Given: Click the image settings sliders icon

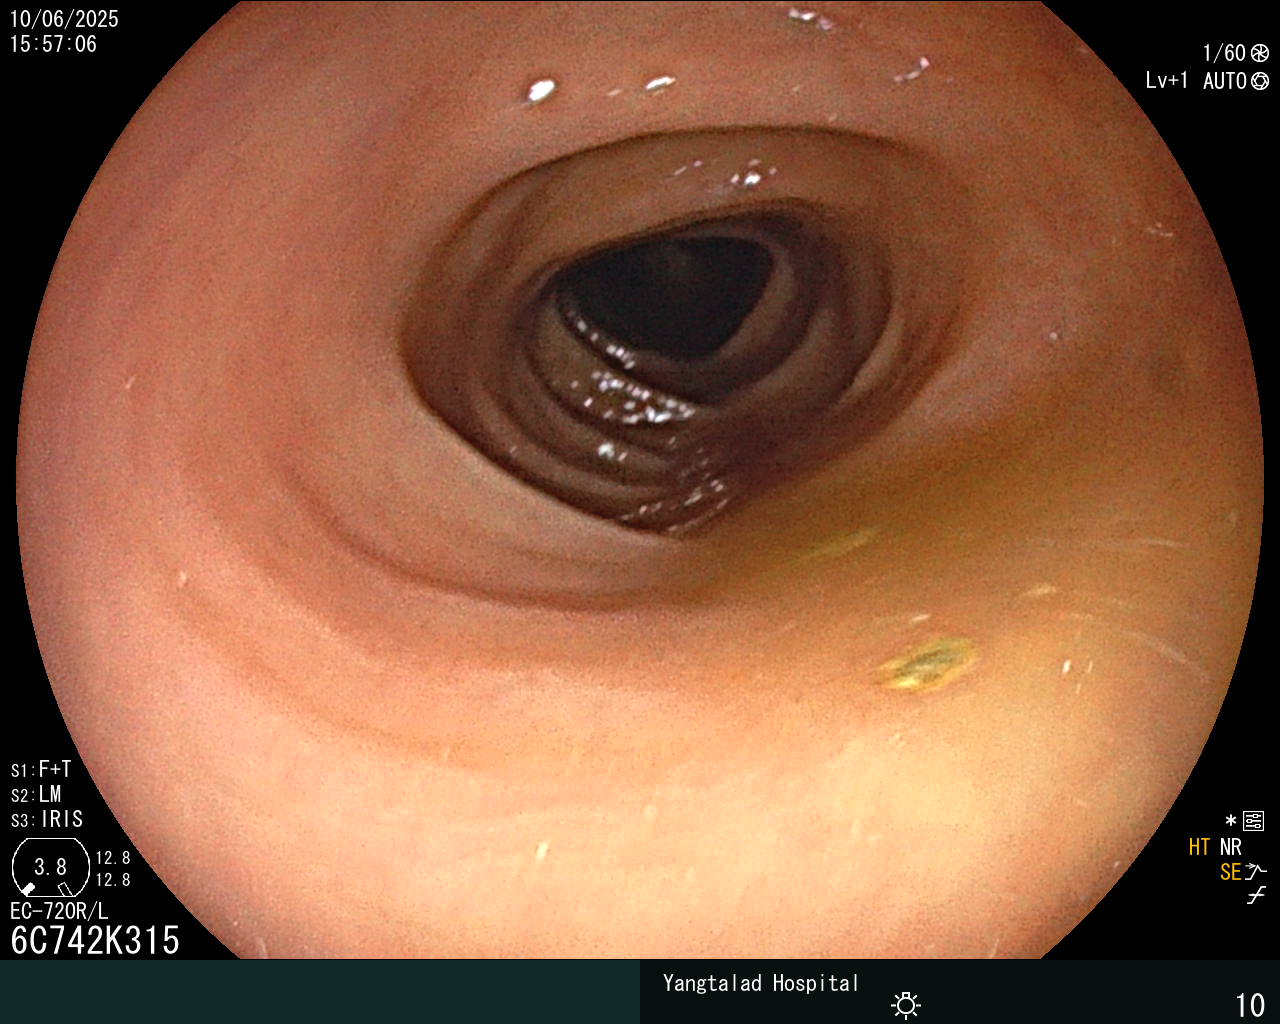Looking at the screenshot, I should click(x=1253, y=822).
